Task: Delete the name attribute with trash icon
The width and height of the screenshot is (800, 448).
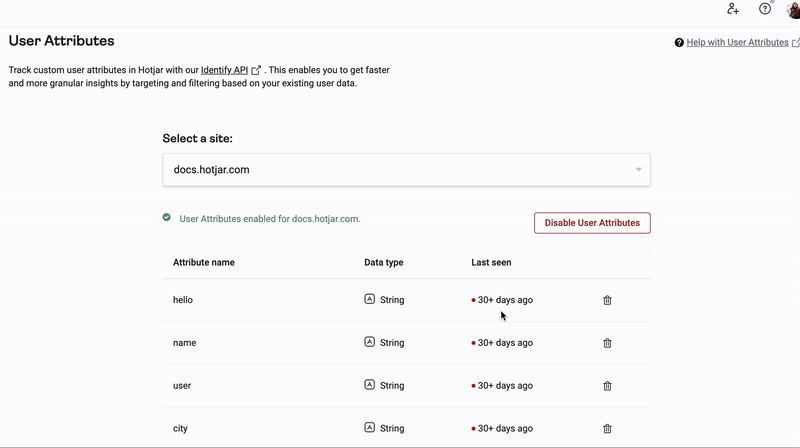Action: pyautogui.click(x=607, y=343)
